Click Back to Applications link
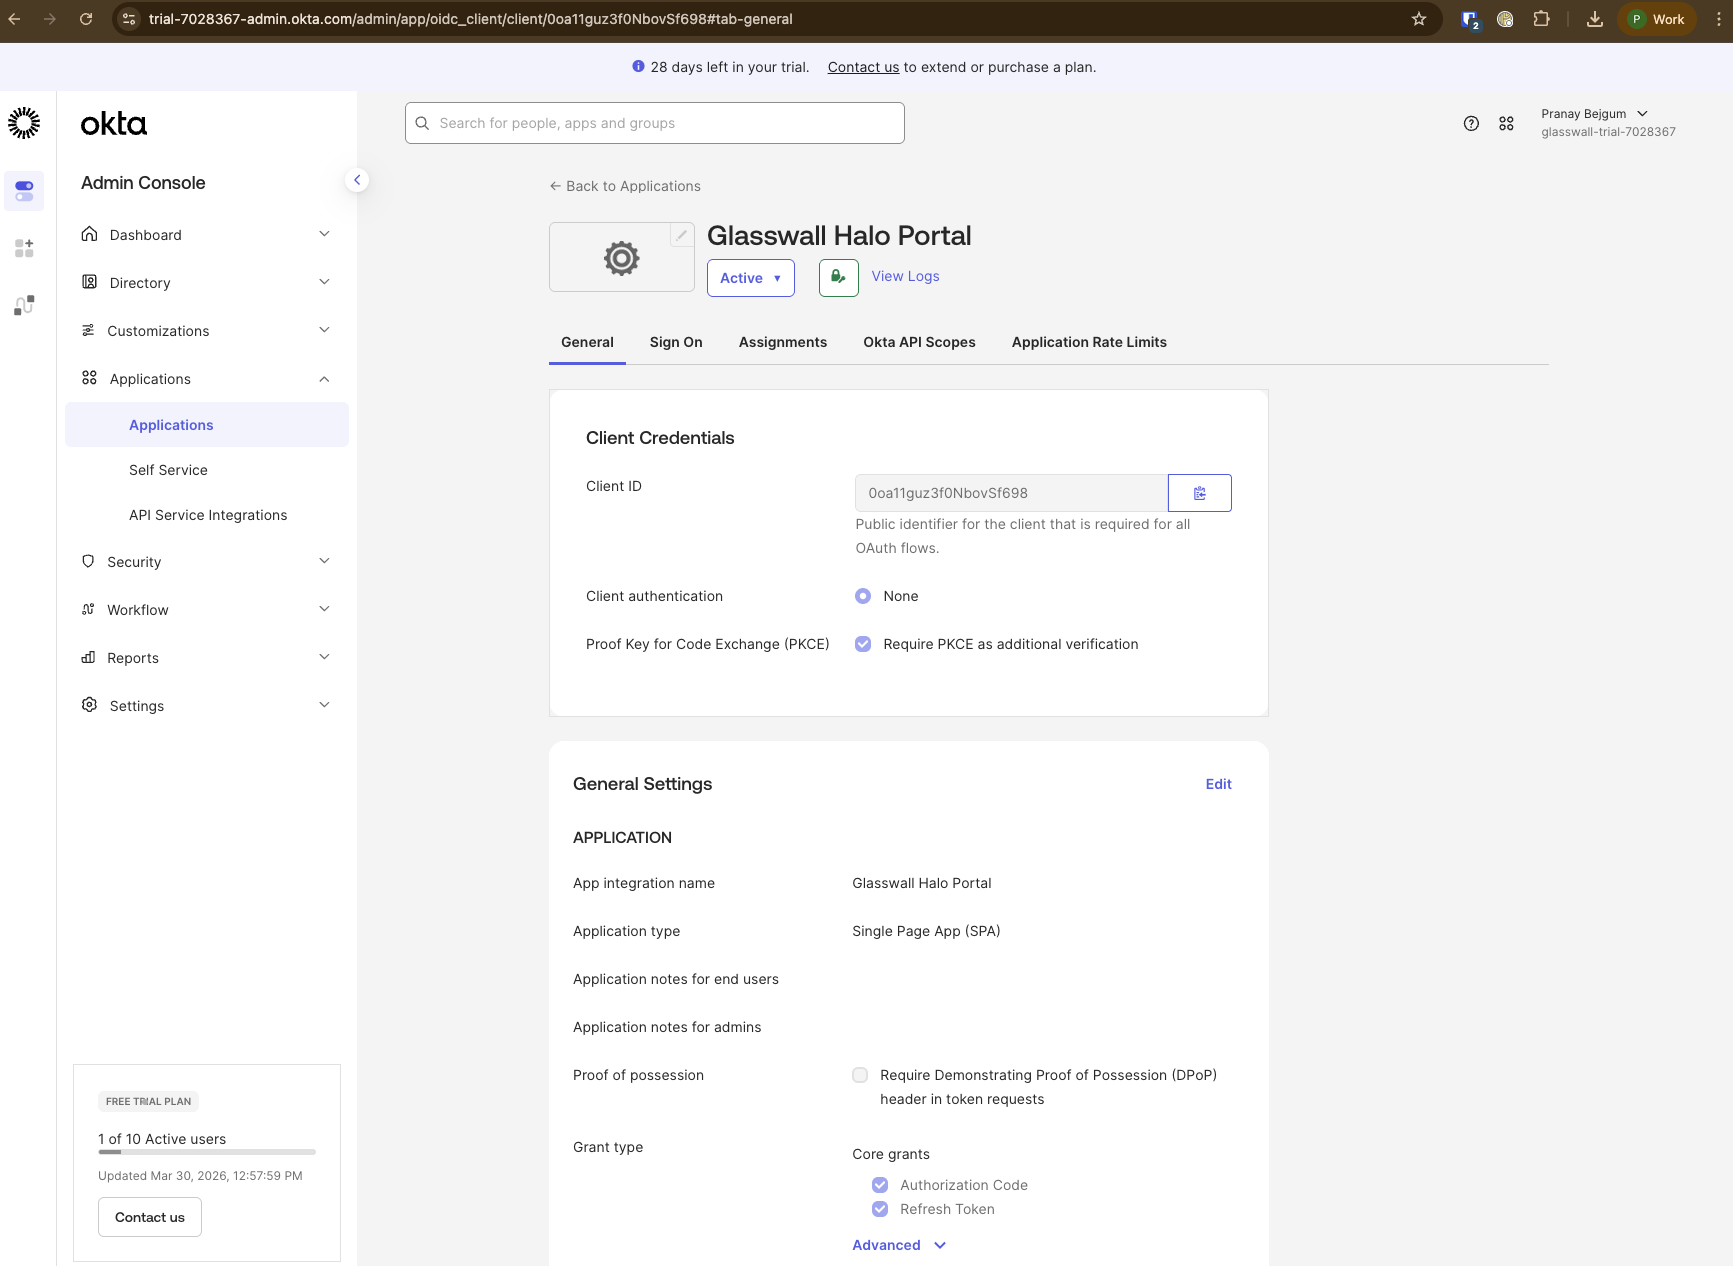 point(625,186)
